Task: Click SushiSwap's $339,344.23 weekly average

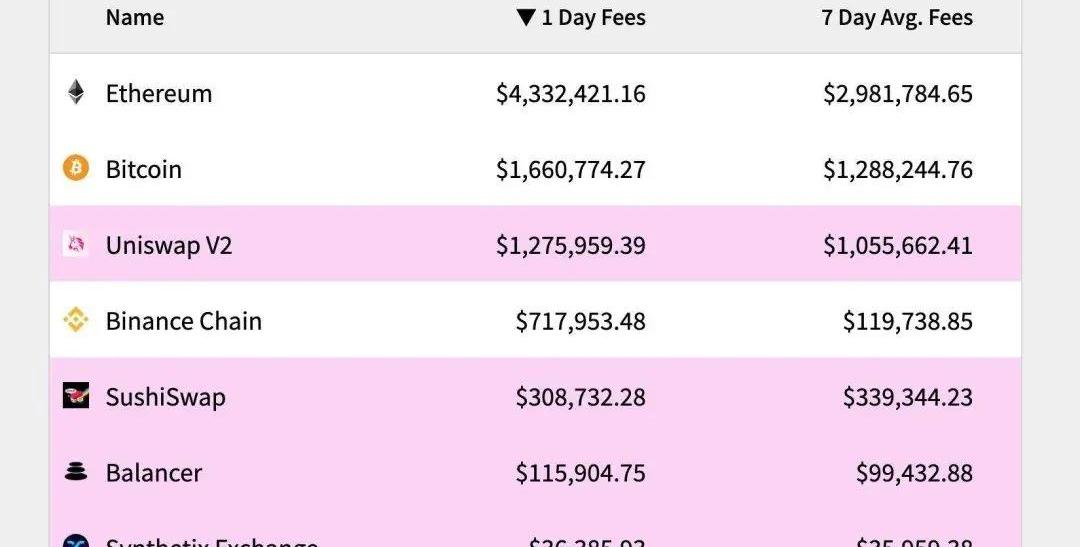Action: tap(908, 397)
